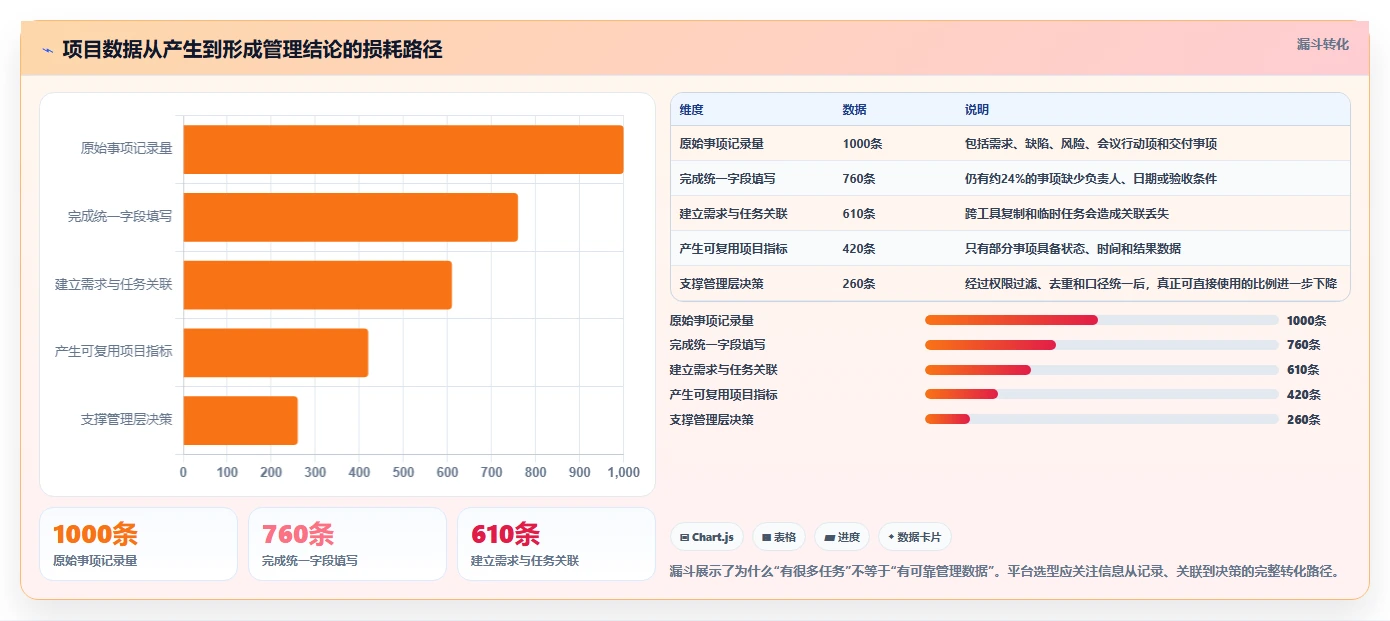This screenshot has height=621, width=1390.
Task: Click description 只有部分事项具备状态
Action: pyautogui.click(x=1072, y=249)
